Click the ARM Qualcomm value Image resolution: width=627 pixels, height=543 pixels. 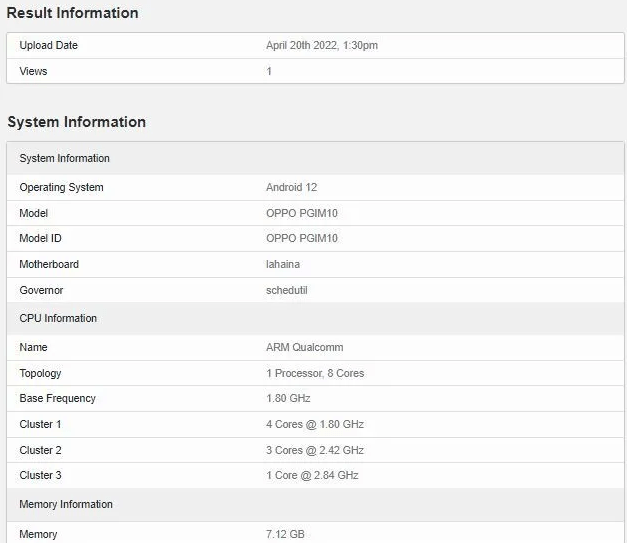[305, 347]
